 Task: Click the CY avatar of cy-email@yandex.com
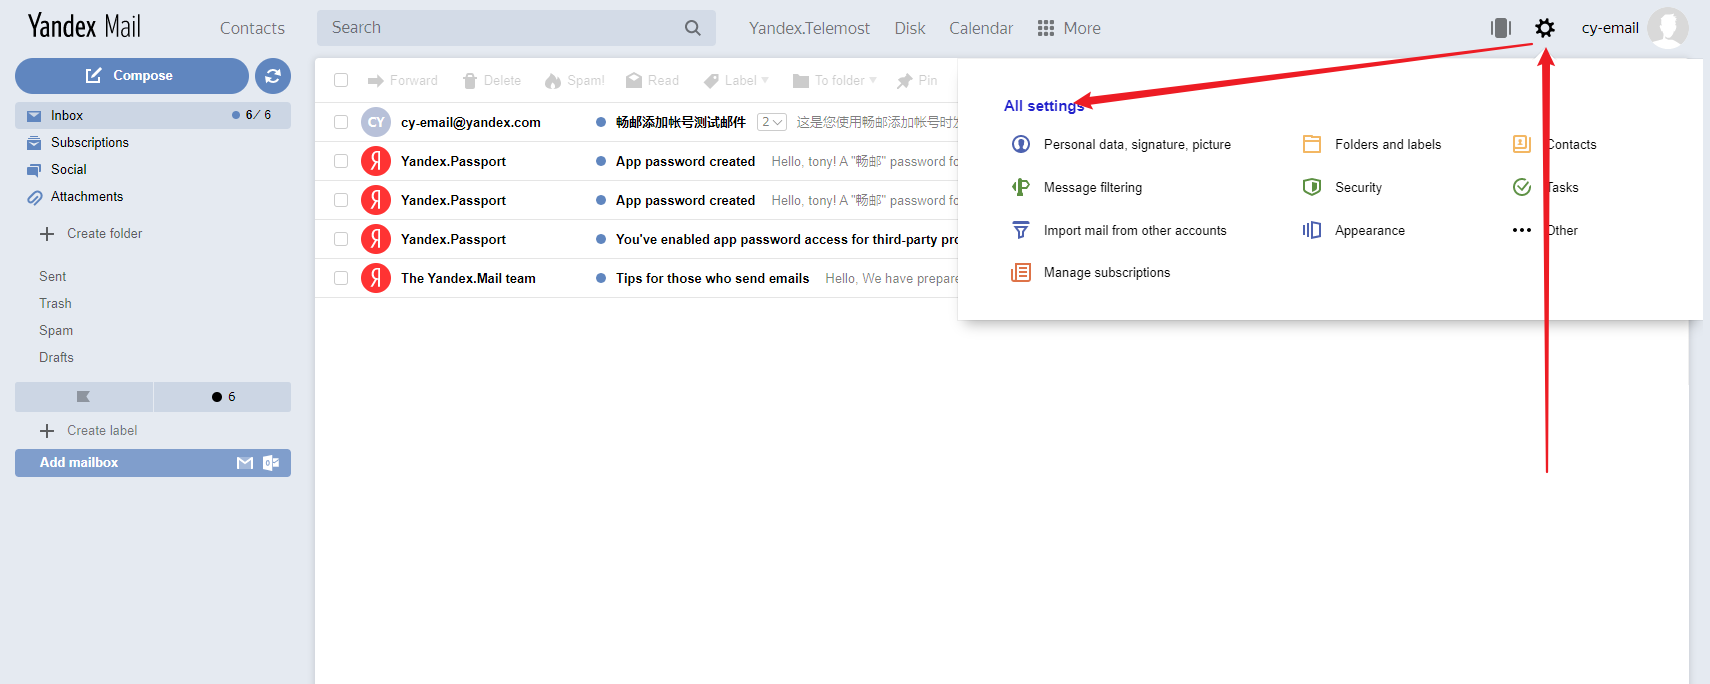point(376,122)
